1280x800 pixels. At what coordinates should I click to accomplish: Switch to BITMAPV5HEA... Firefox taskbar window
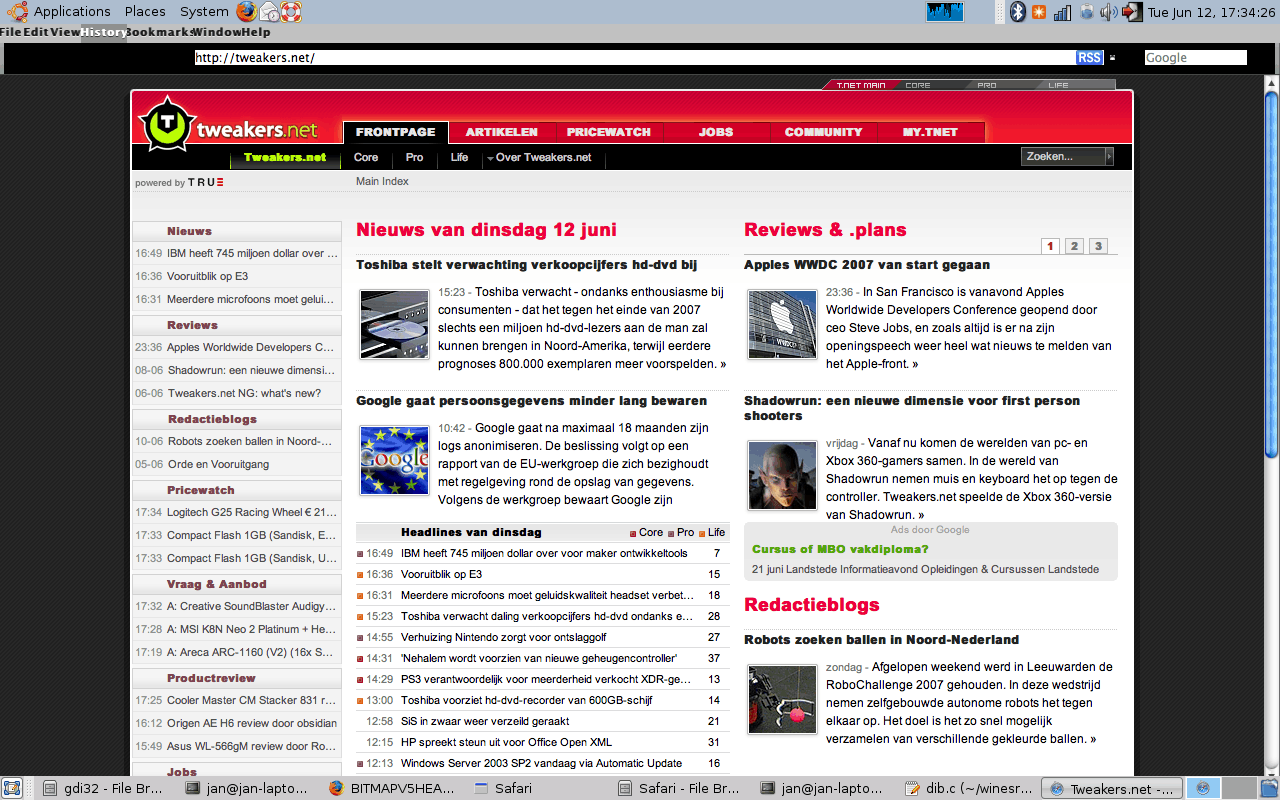[x=394, y=788]
